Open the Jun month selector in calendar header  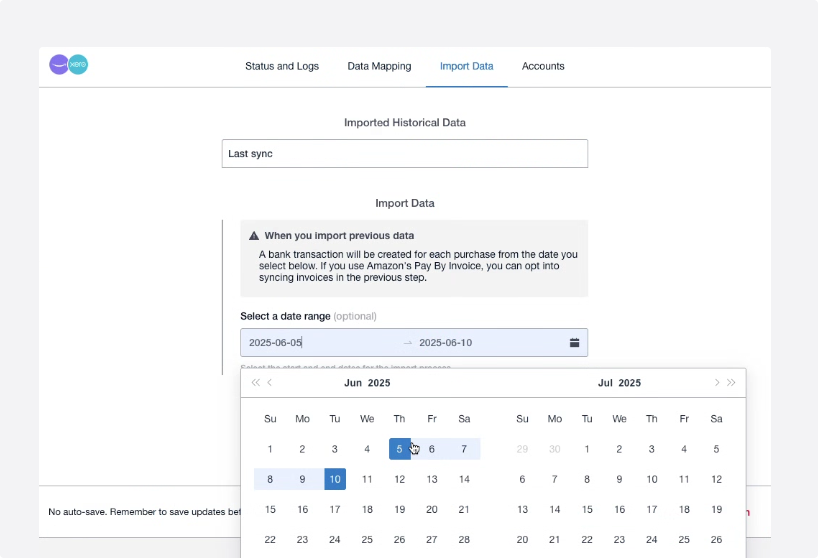(x=353, y=383)
